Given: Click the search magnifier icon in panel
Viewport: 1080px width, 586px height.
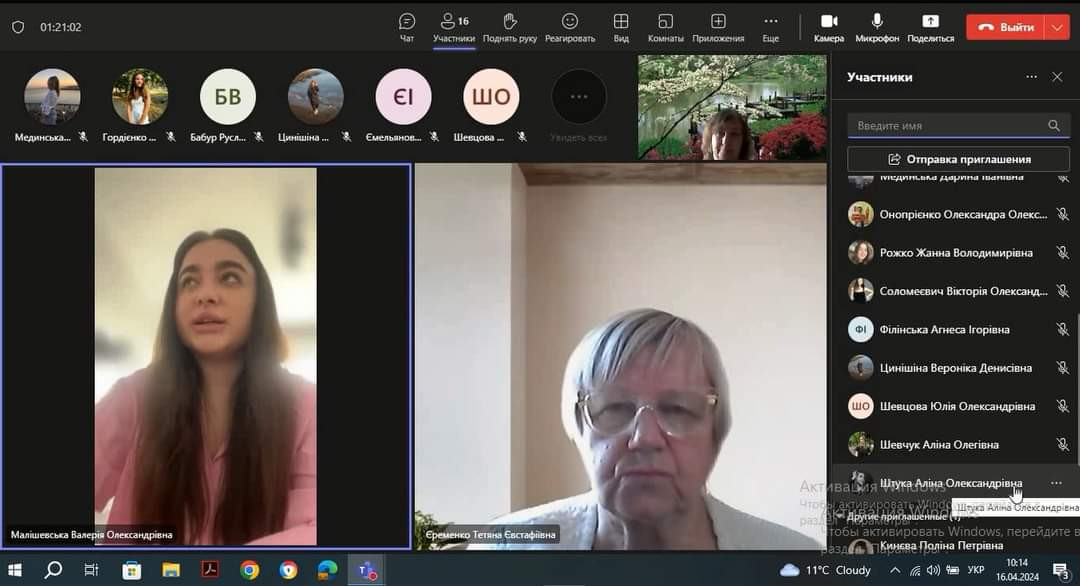Looking at the screenshot, I should coord(1054,125).
